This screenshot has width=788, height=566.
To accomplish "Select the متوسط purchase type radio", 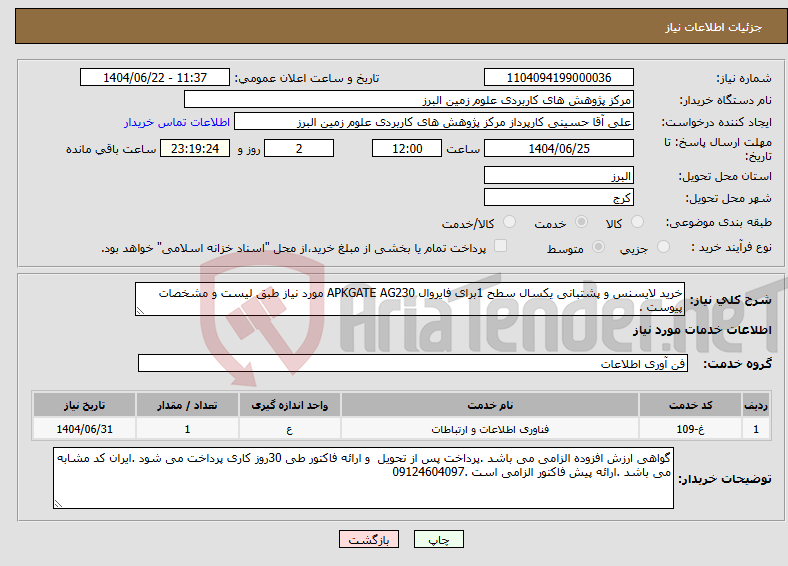I will [x=599, y=246].
